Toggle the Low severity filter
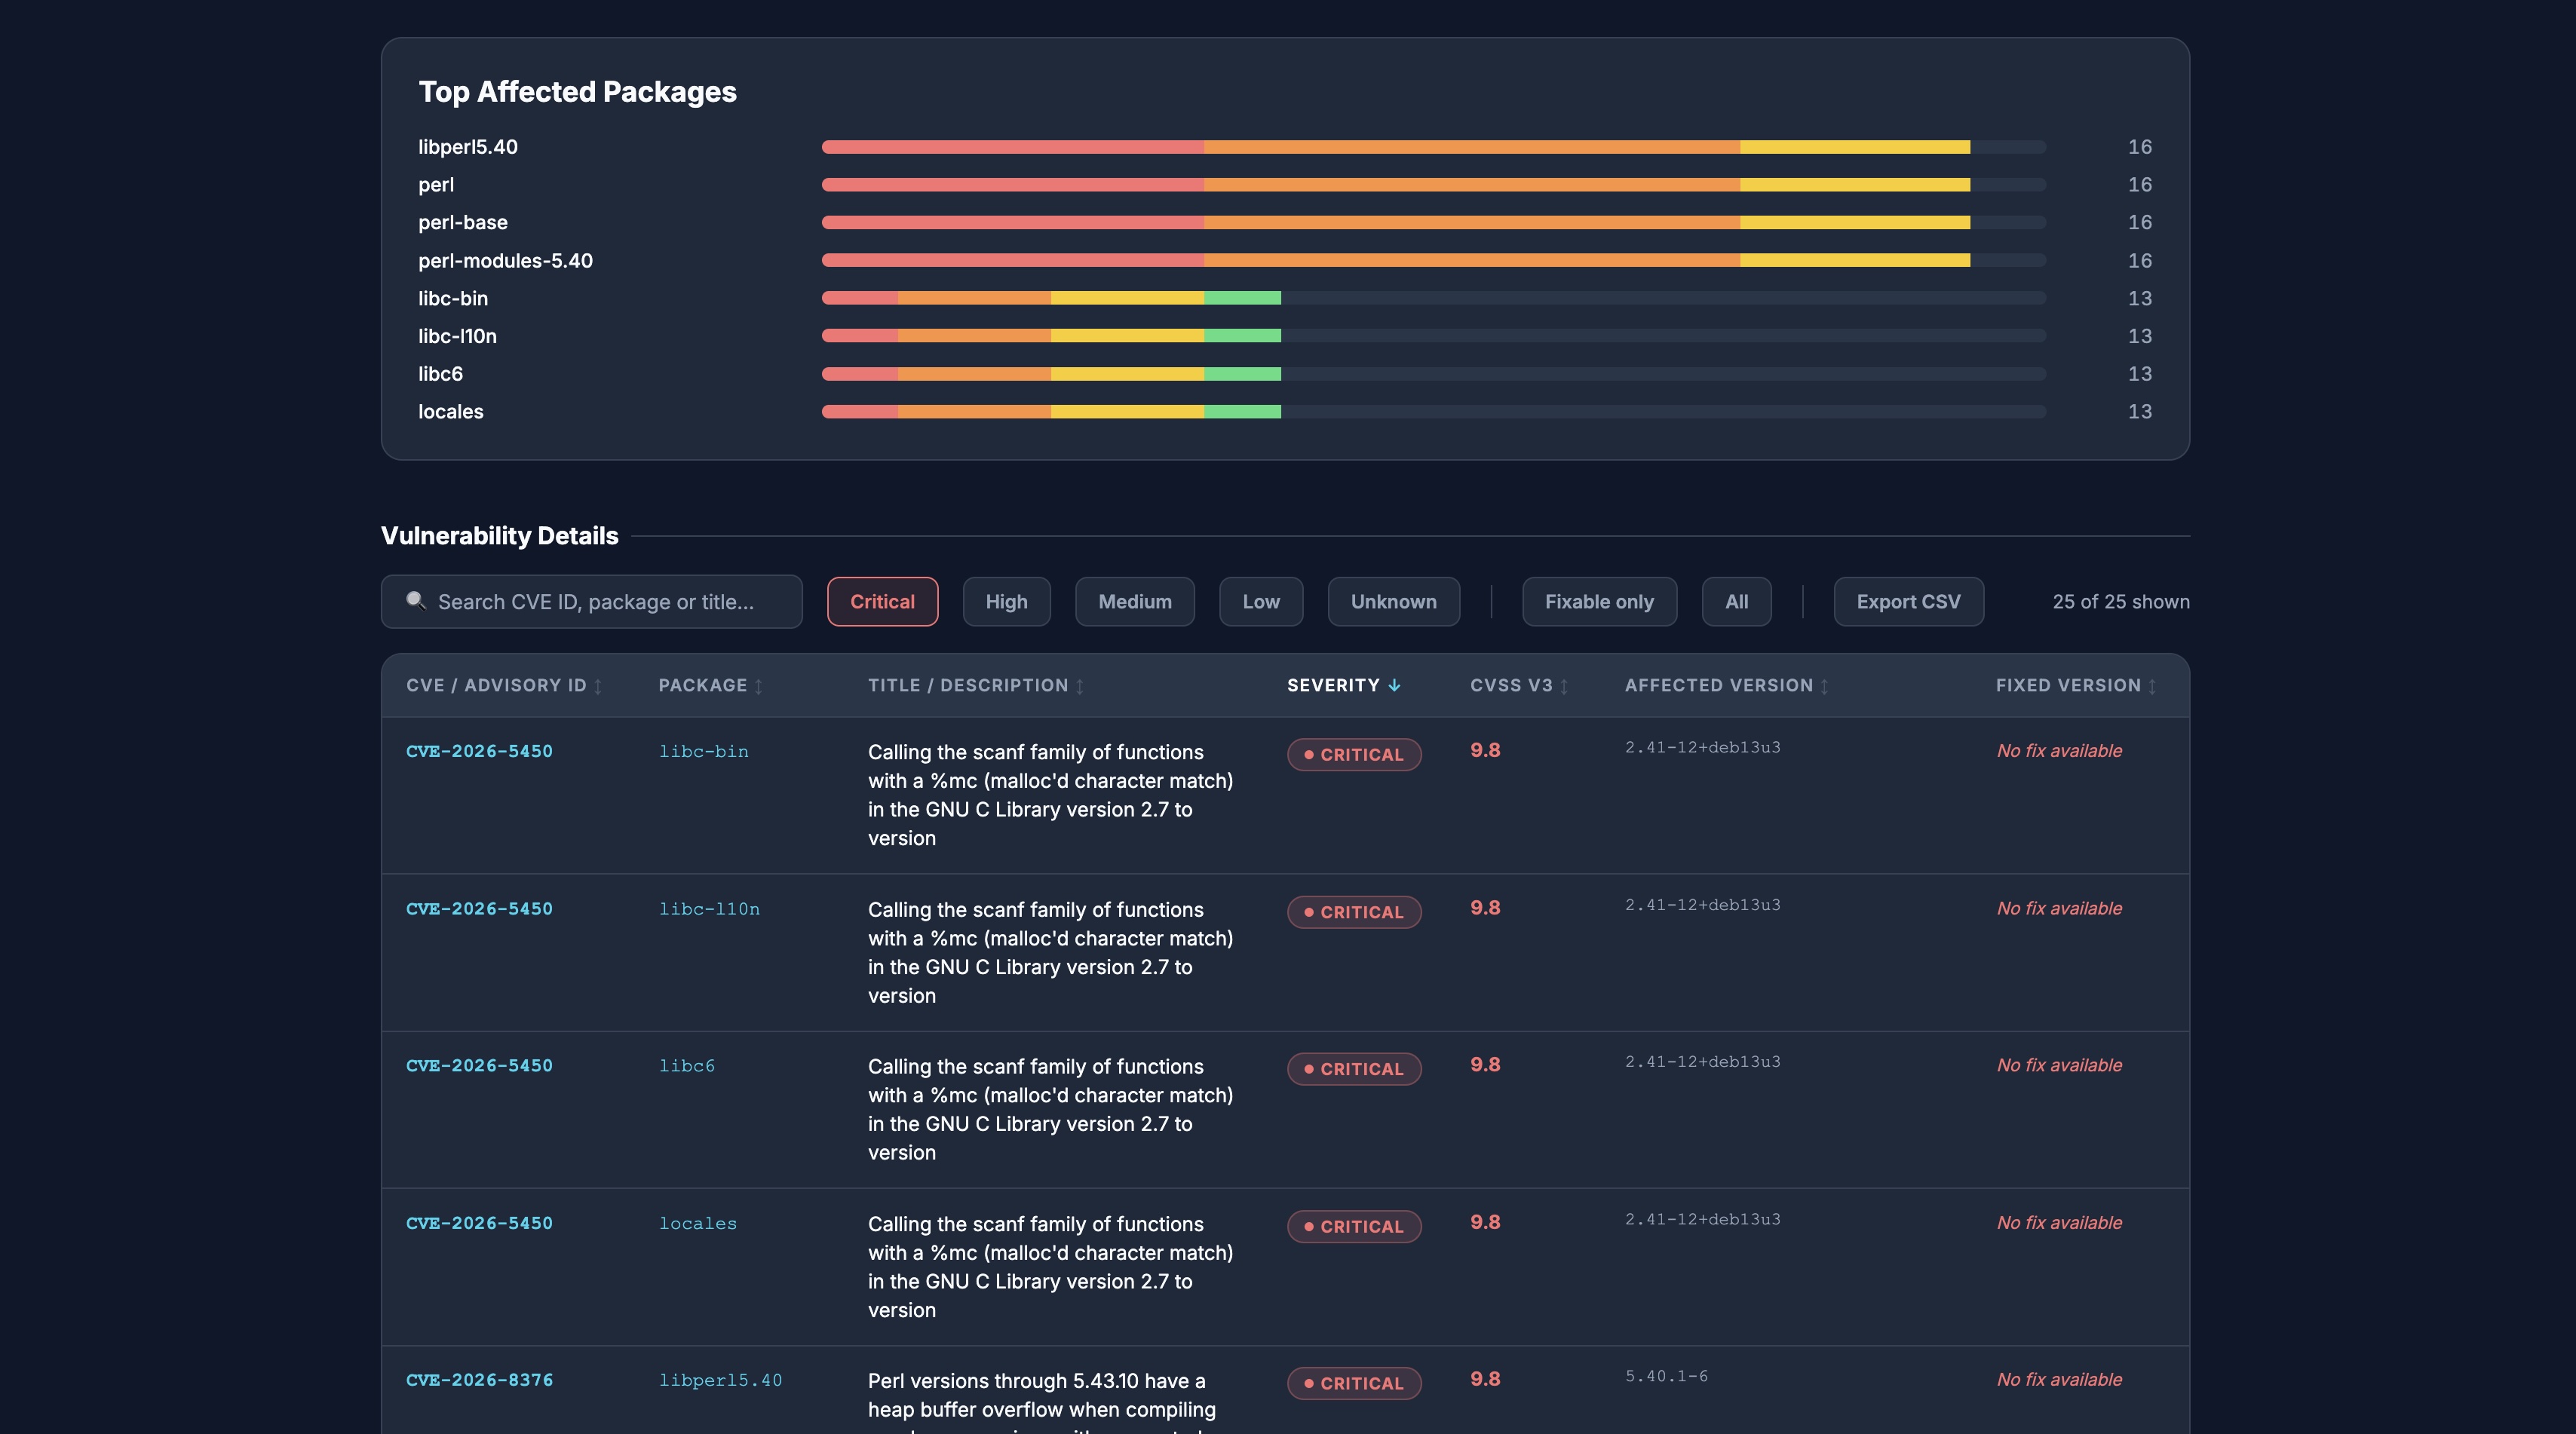Image resolution: width=2576 pixels, height=1434 pixels. pyautogui.click(x=1261, y=601)
